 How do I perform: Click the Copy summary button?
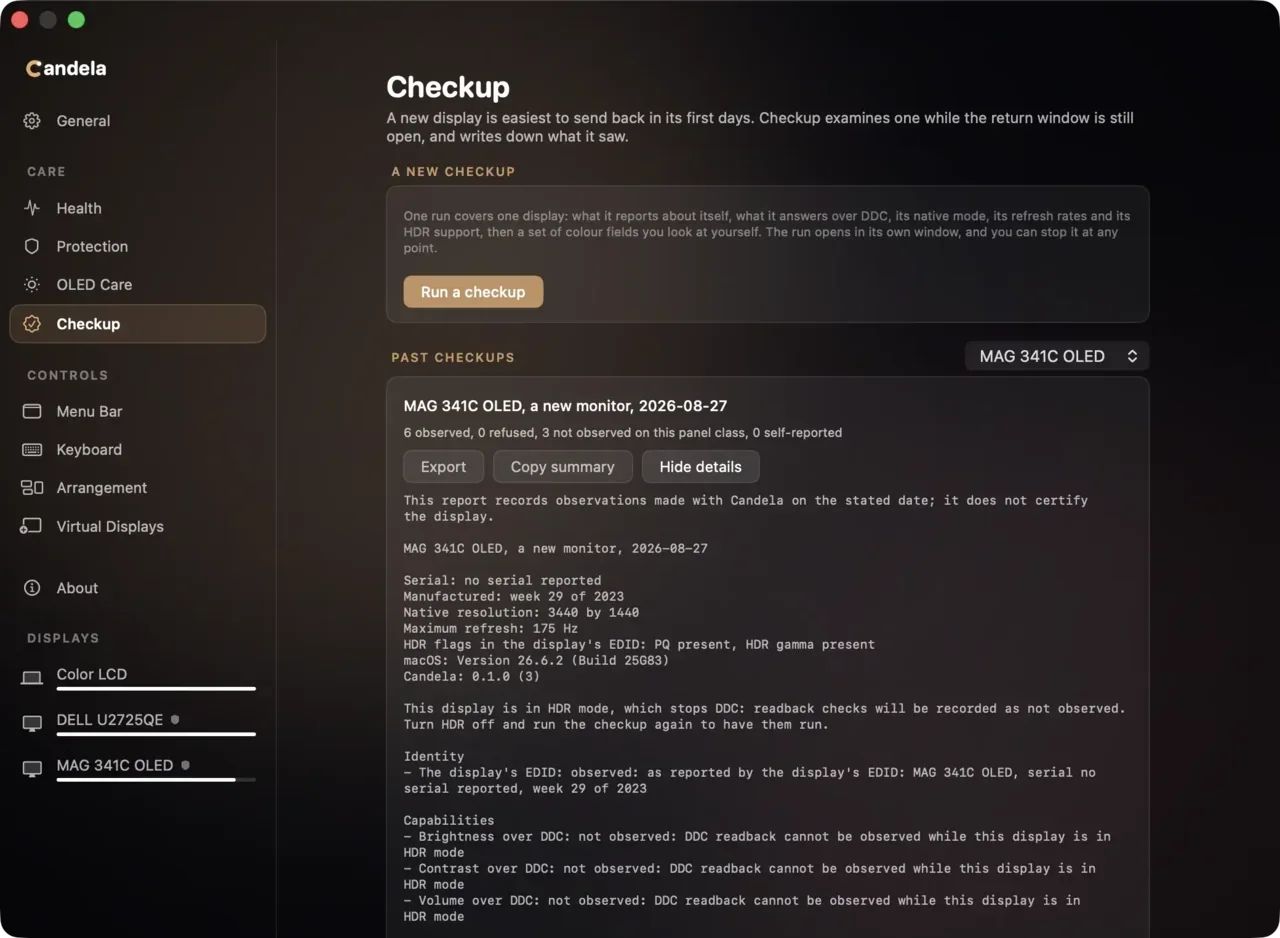point(562,467)
